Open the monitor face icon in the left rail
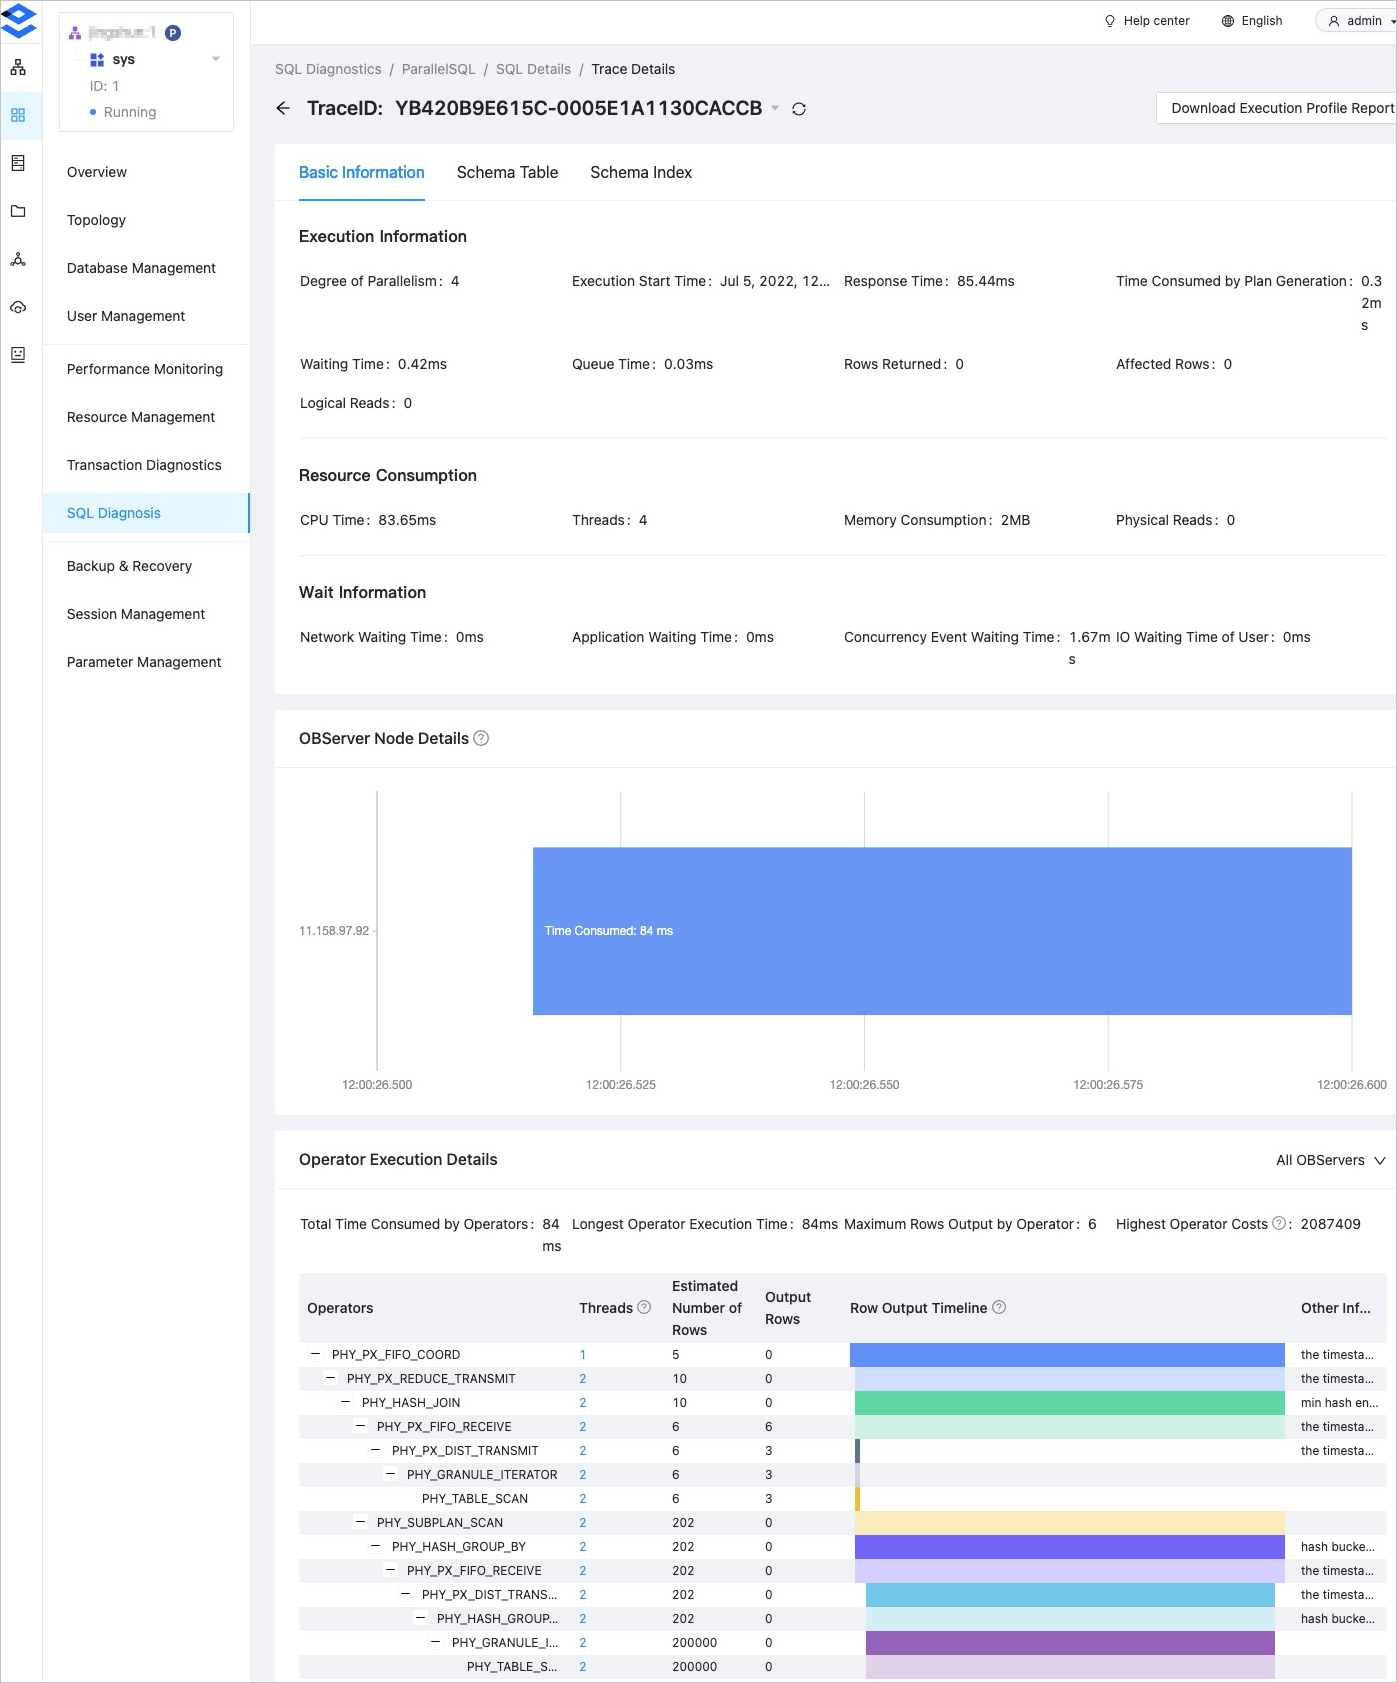This screenshot has height=1683, width=1397. click(x=18, y=354)
